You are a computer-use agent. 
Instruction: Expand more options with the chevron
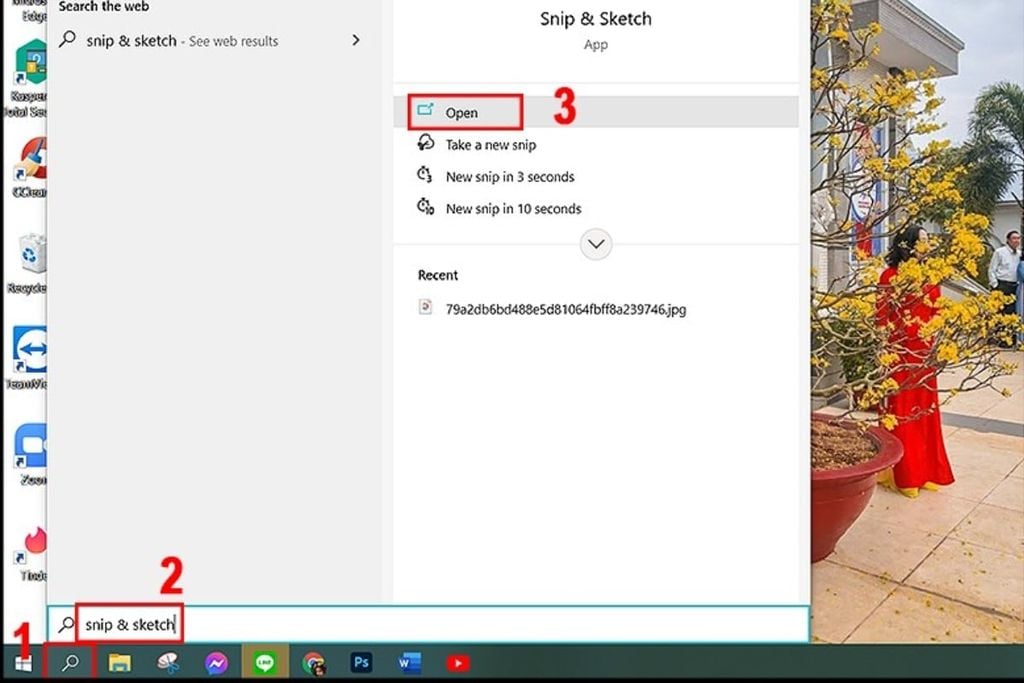pyautogui.click(x=596, y=244)
